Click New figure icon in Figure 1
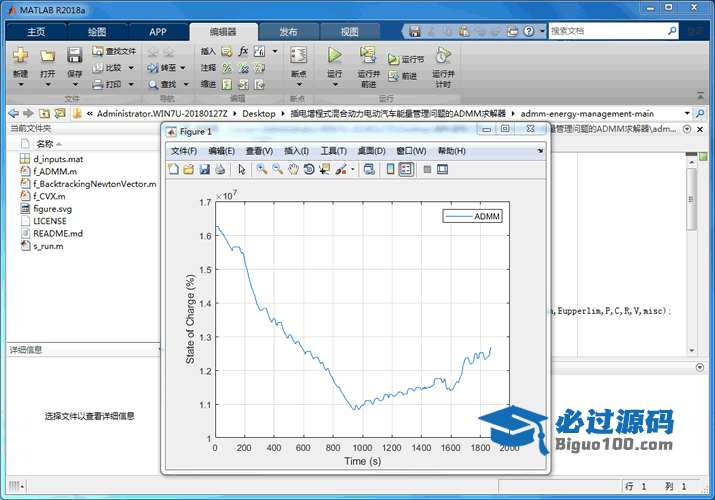Screen dimensions: 715x500 click(173, 169)
